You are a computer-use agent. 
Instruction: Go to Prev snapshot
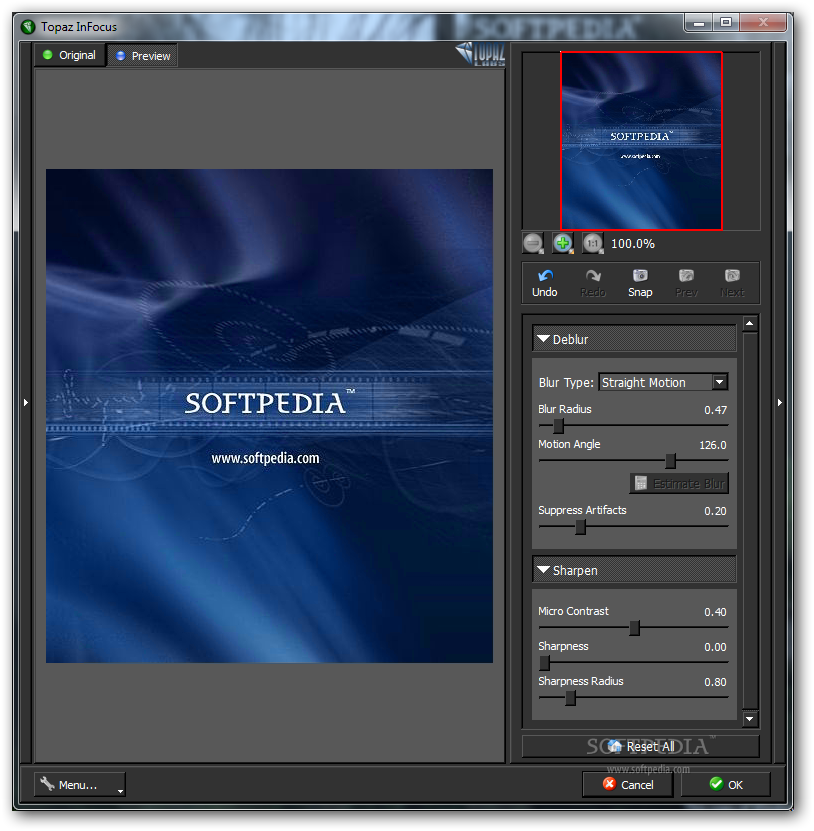click(686, 284)
